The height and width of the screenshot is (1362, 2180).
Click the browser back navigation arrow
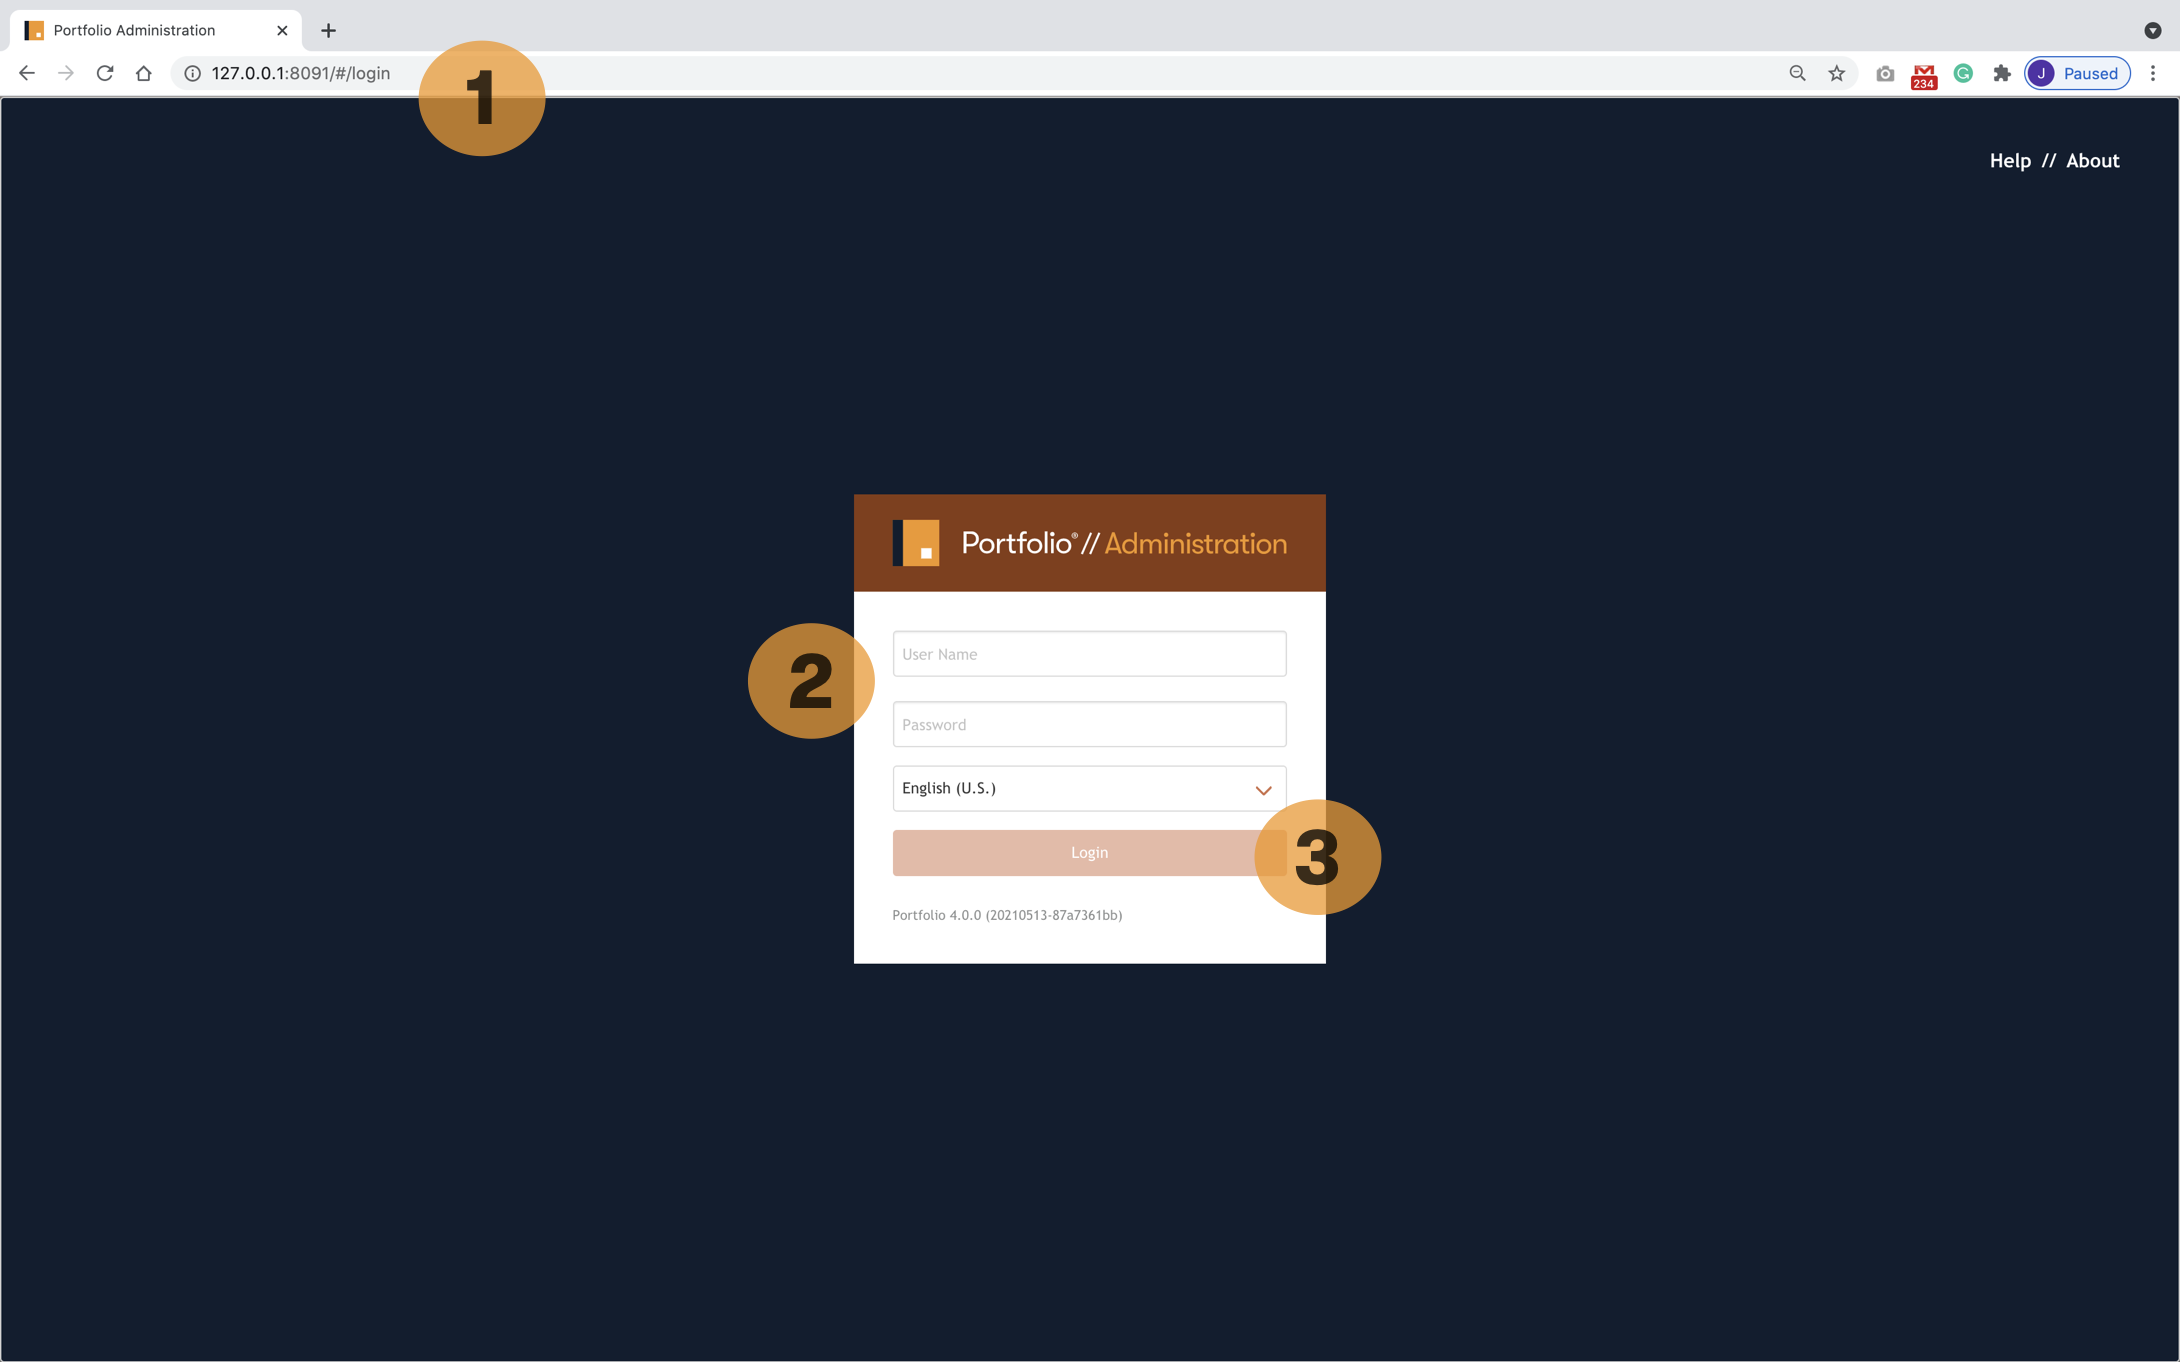tap(27, 72)
